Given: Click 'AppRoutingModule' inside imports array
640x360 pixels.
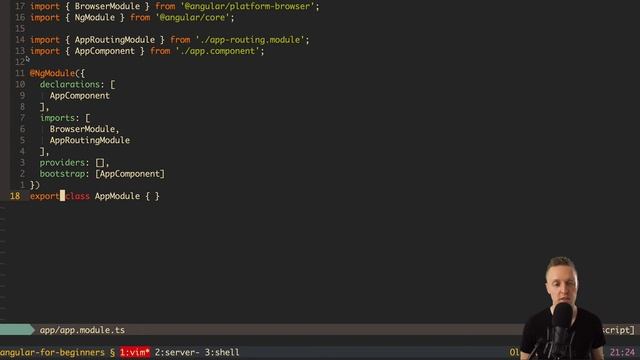Looking at the screenshot, I should tap(90, 140).
